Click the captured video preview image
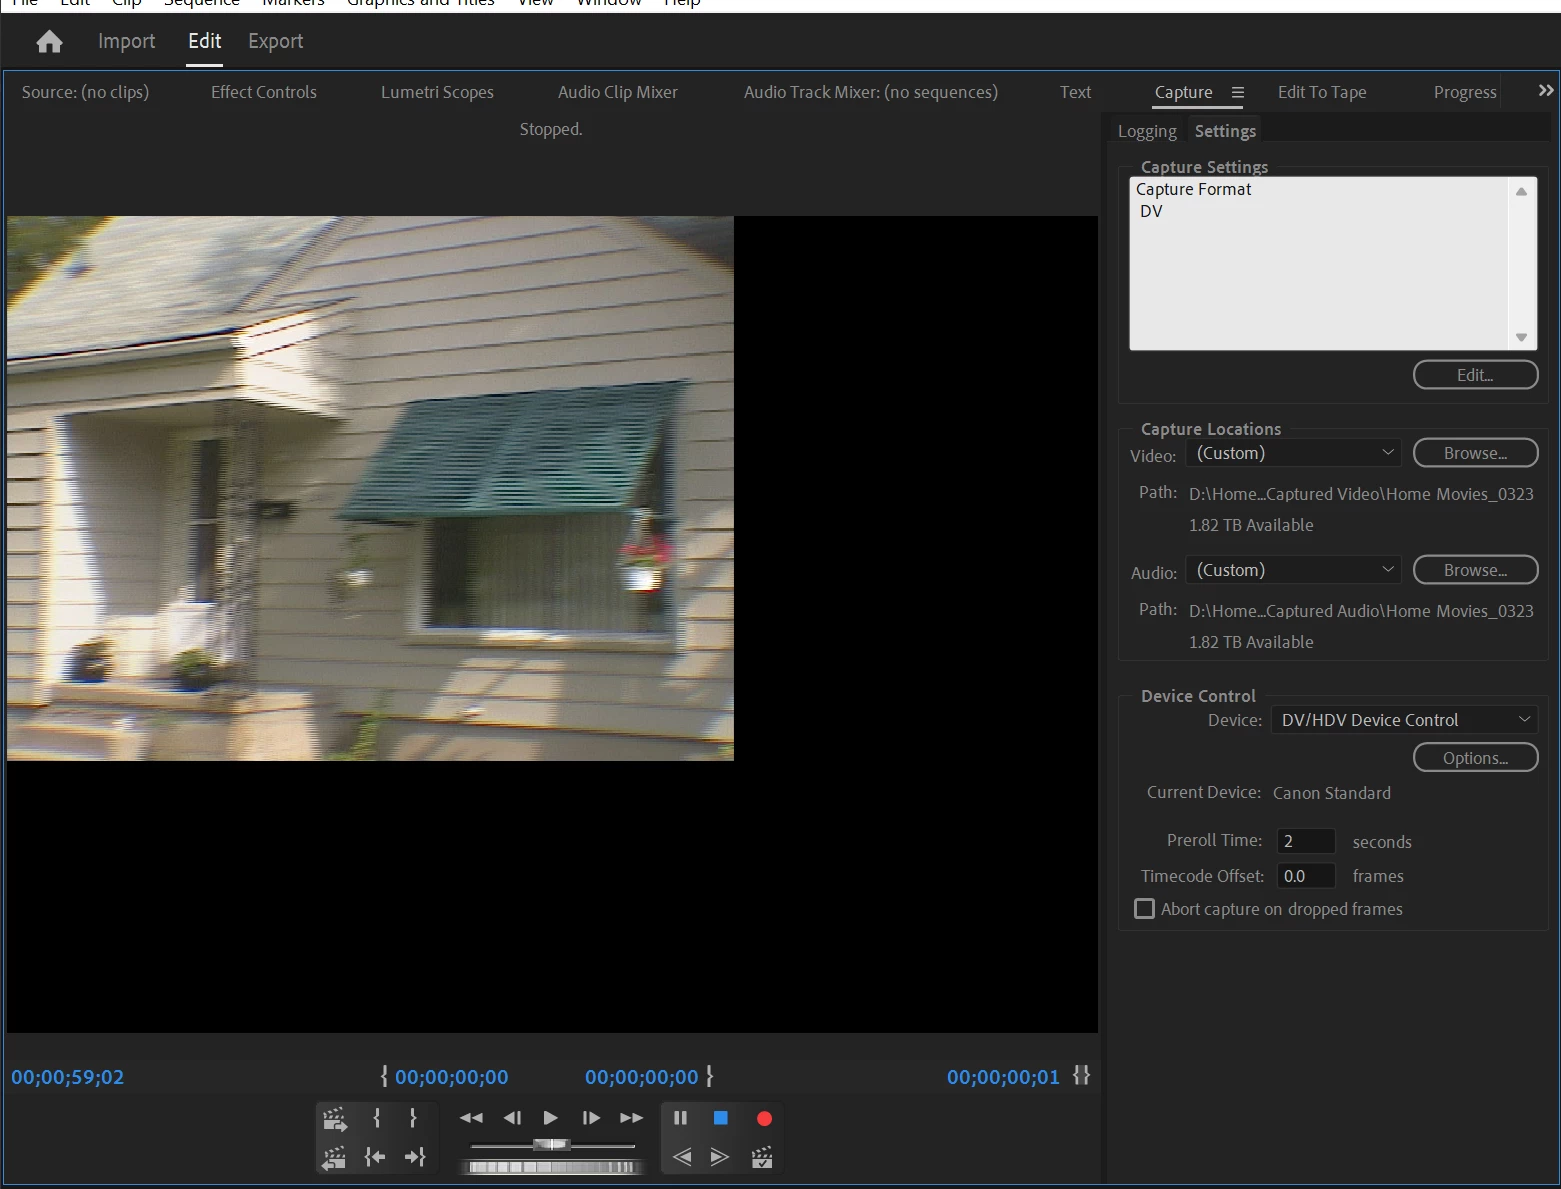1561x1189 pixels. point(370,488)
